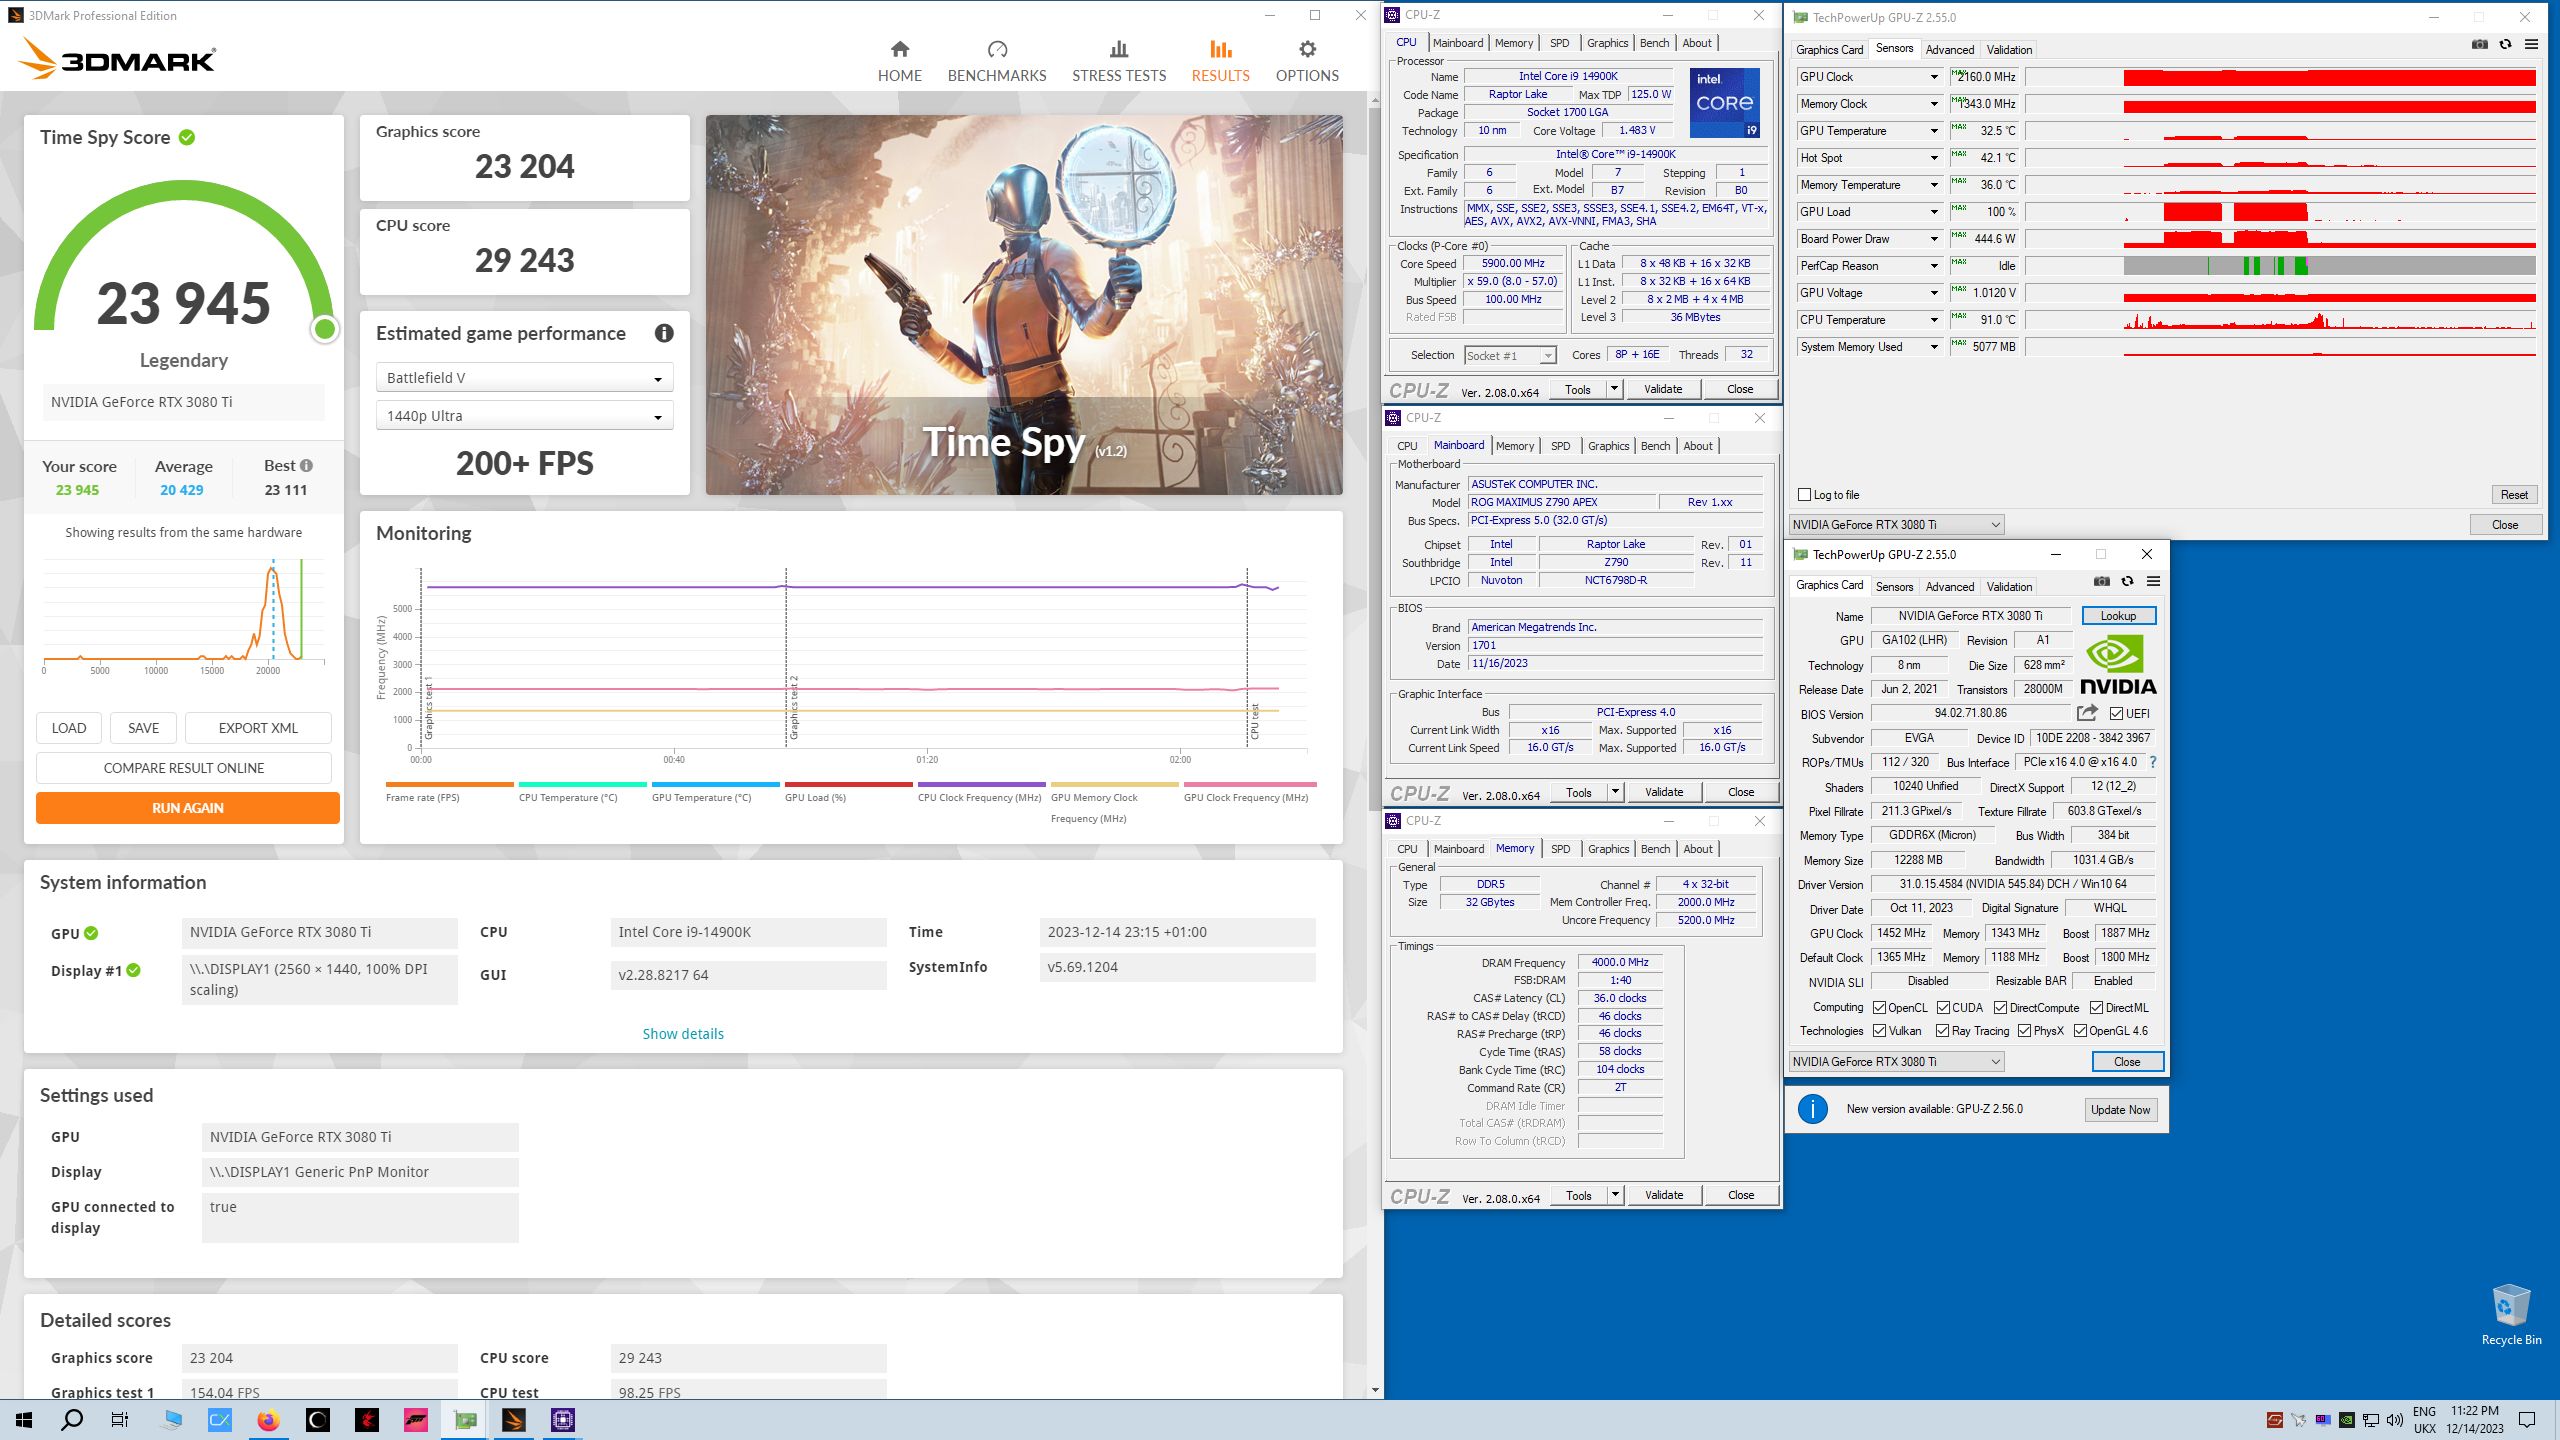Click refresh icon in GPU-Z Graphics Card window

coord(2127,581)
